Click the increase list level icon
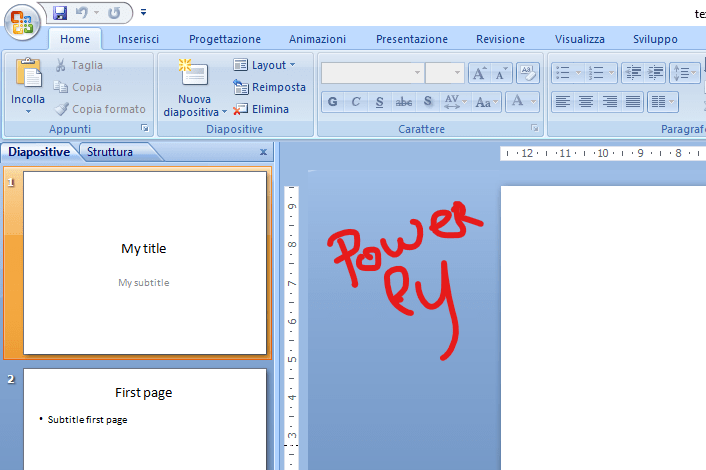Screen dimensions: 706x470 [x=655, y=73]
